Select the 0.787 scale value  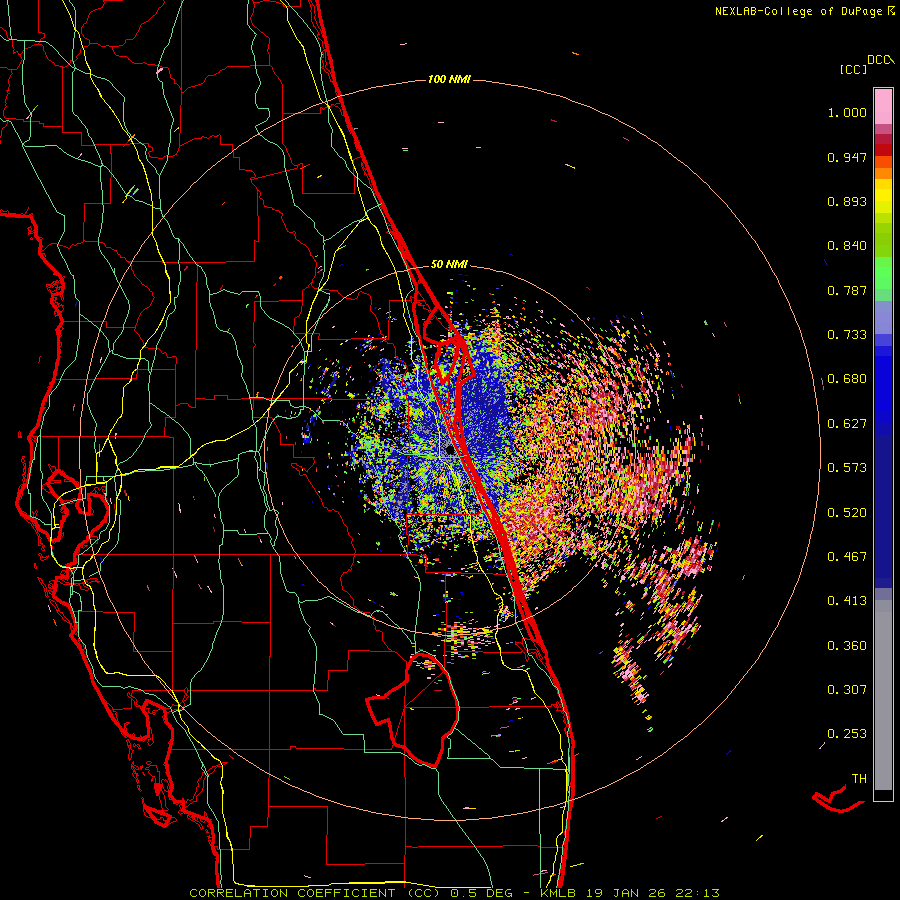click(x=847, y=290)
